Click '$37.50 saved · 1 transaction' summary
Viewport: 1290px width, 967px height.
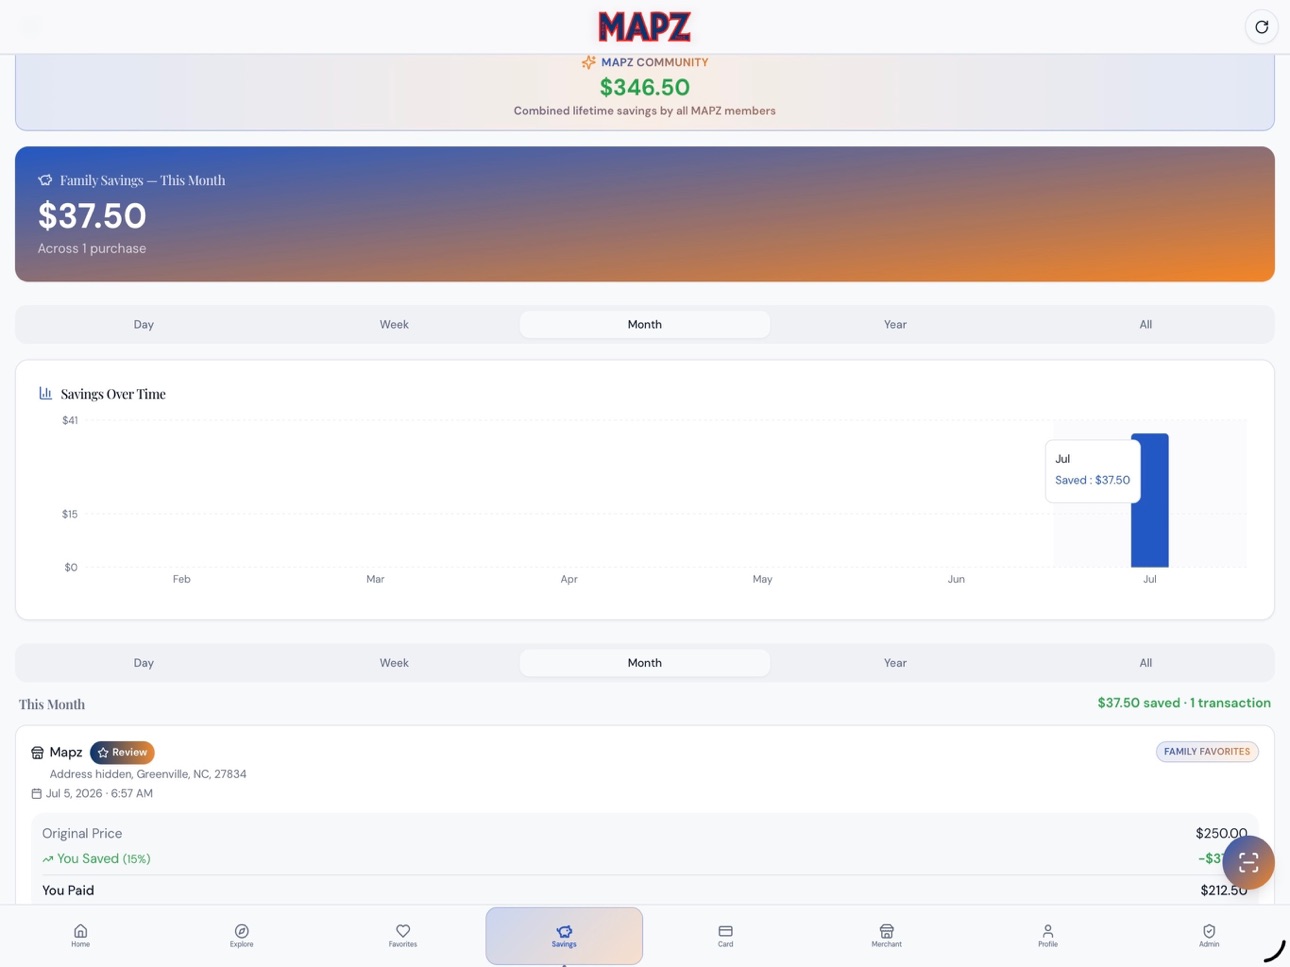1184,703
